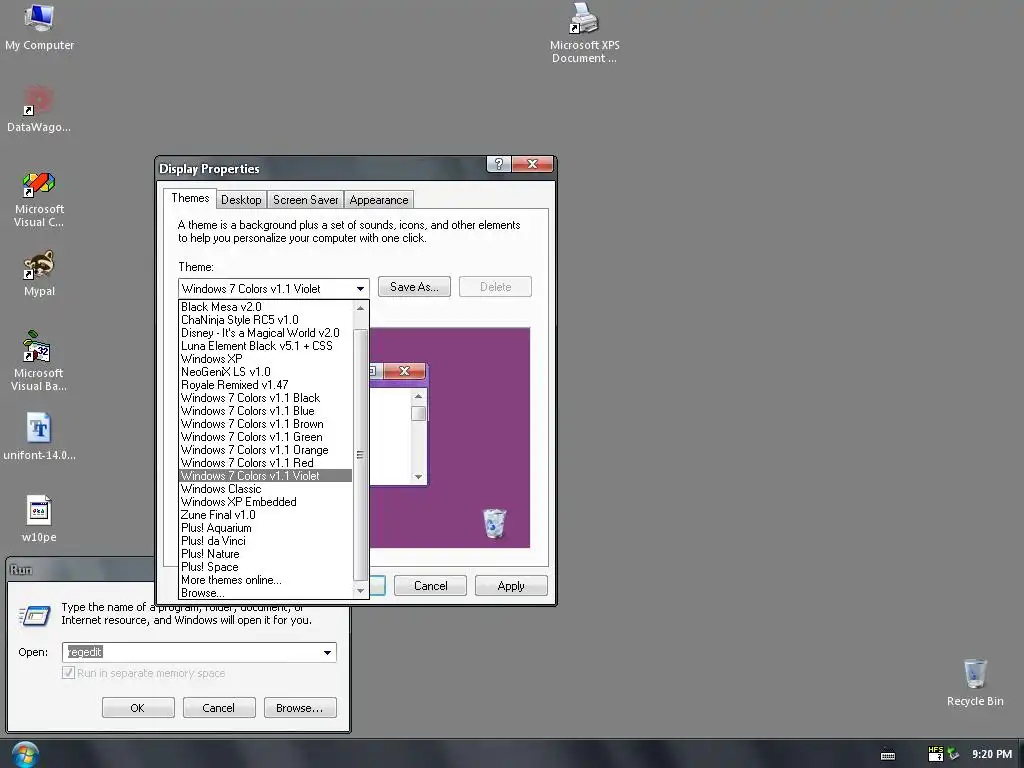Click the disabled Delete theme button
Screen dimensions: 1024x768
[495, 287]
